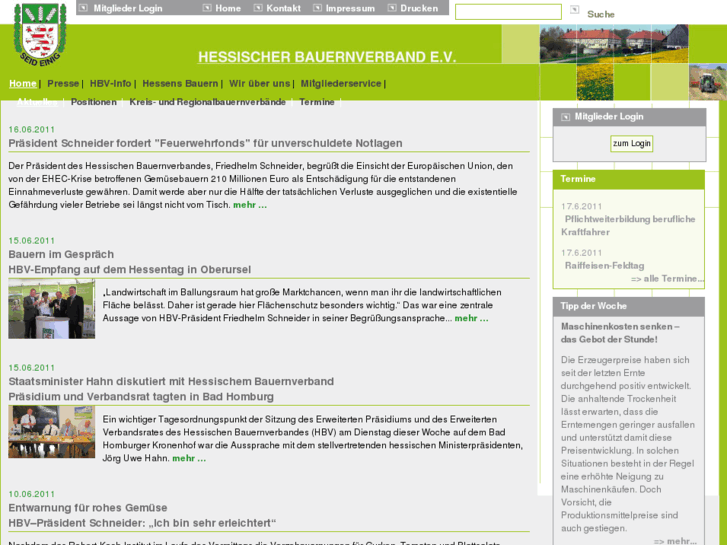727x545 pixels.
Task: Click the yellow flower field banner image
Action: 595,82
